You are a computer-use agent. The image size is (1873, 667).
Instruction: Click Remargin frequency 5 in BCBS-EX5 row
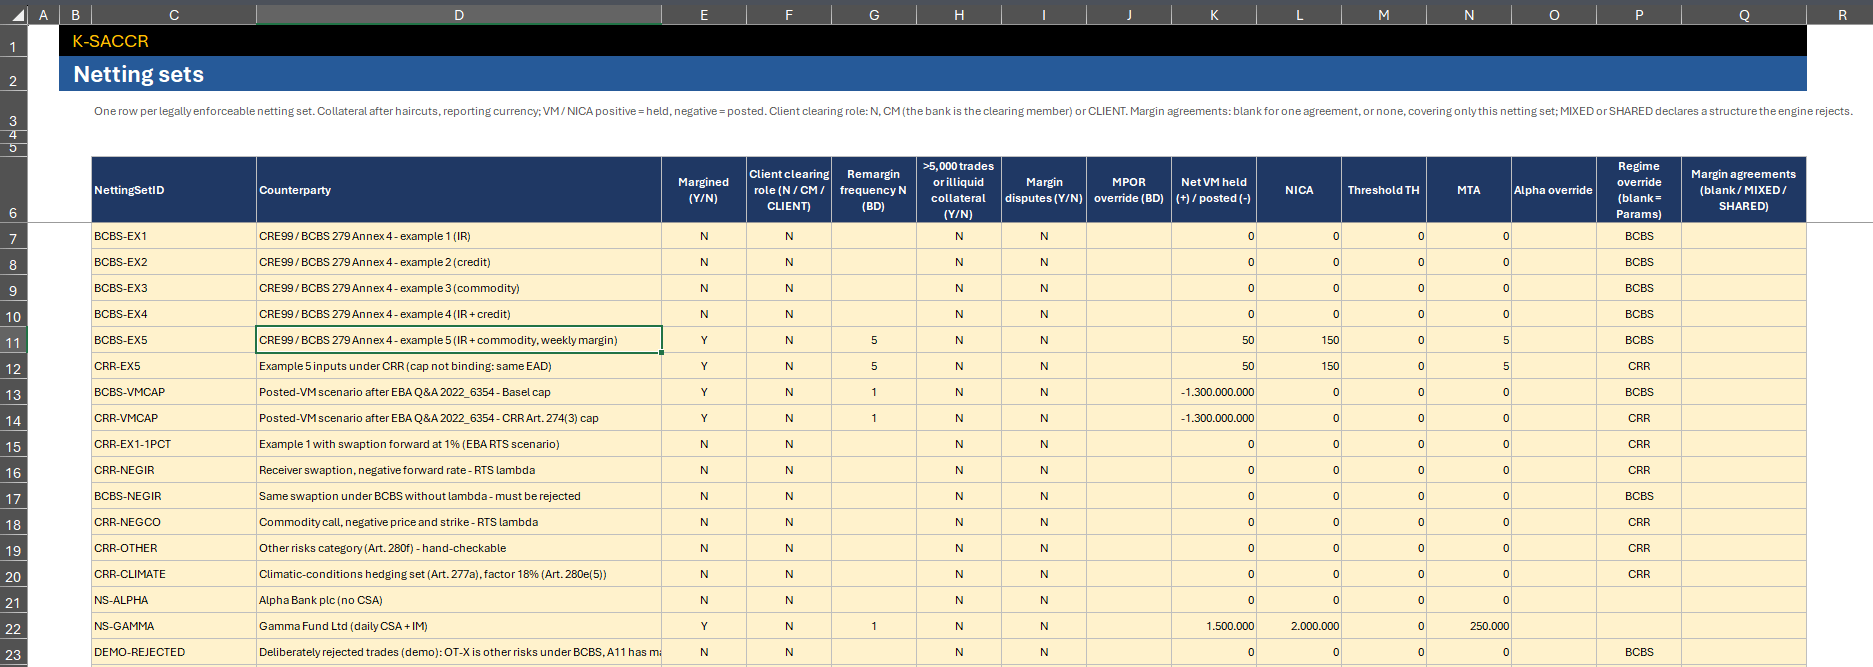[874, 340]
